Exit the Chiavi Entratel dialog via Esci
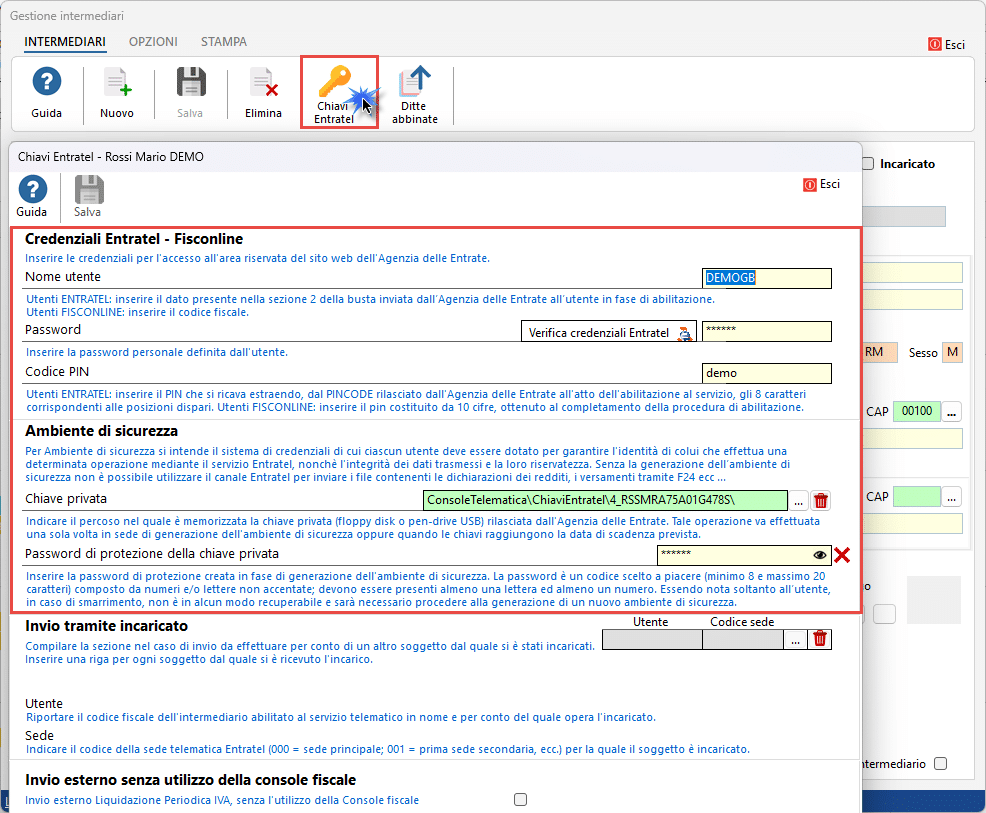Image resolution: width=986 pixels, height=813 pixels. [x=822, y=184]
